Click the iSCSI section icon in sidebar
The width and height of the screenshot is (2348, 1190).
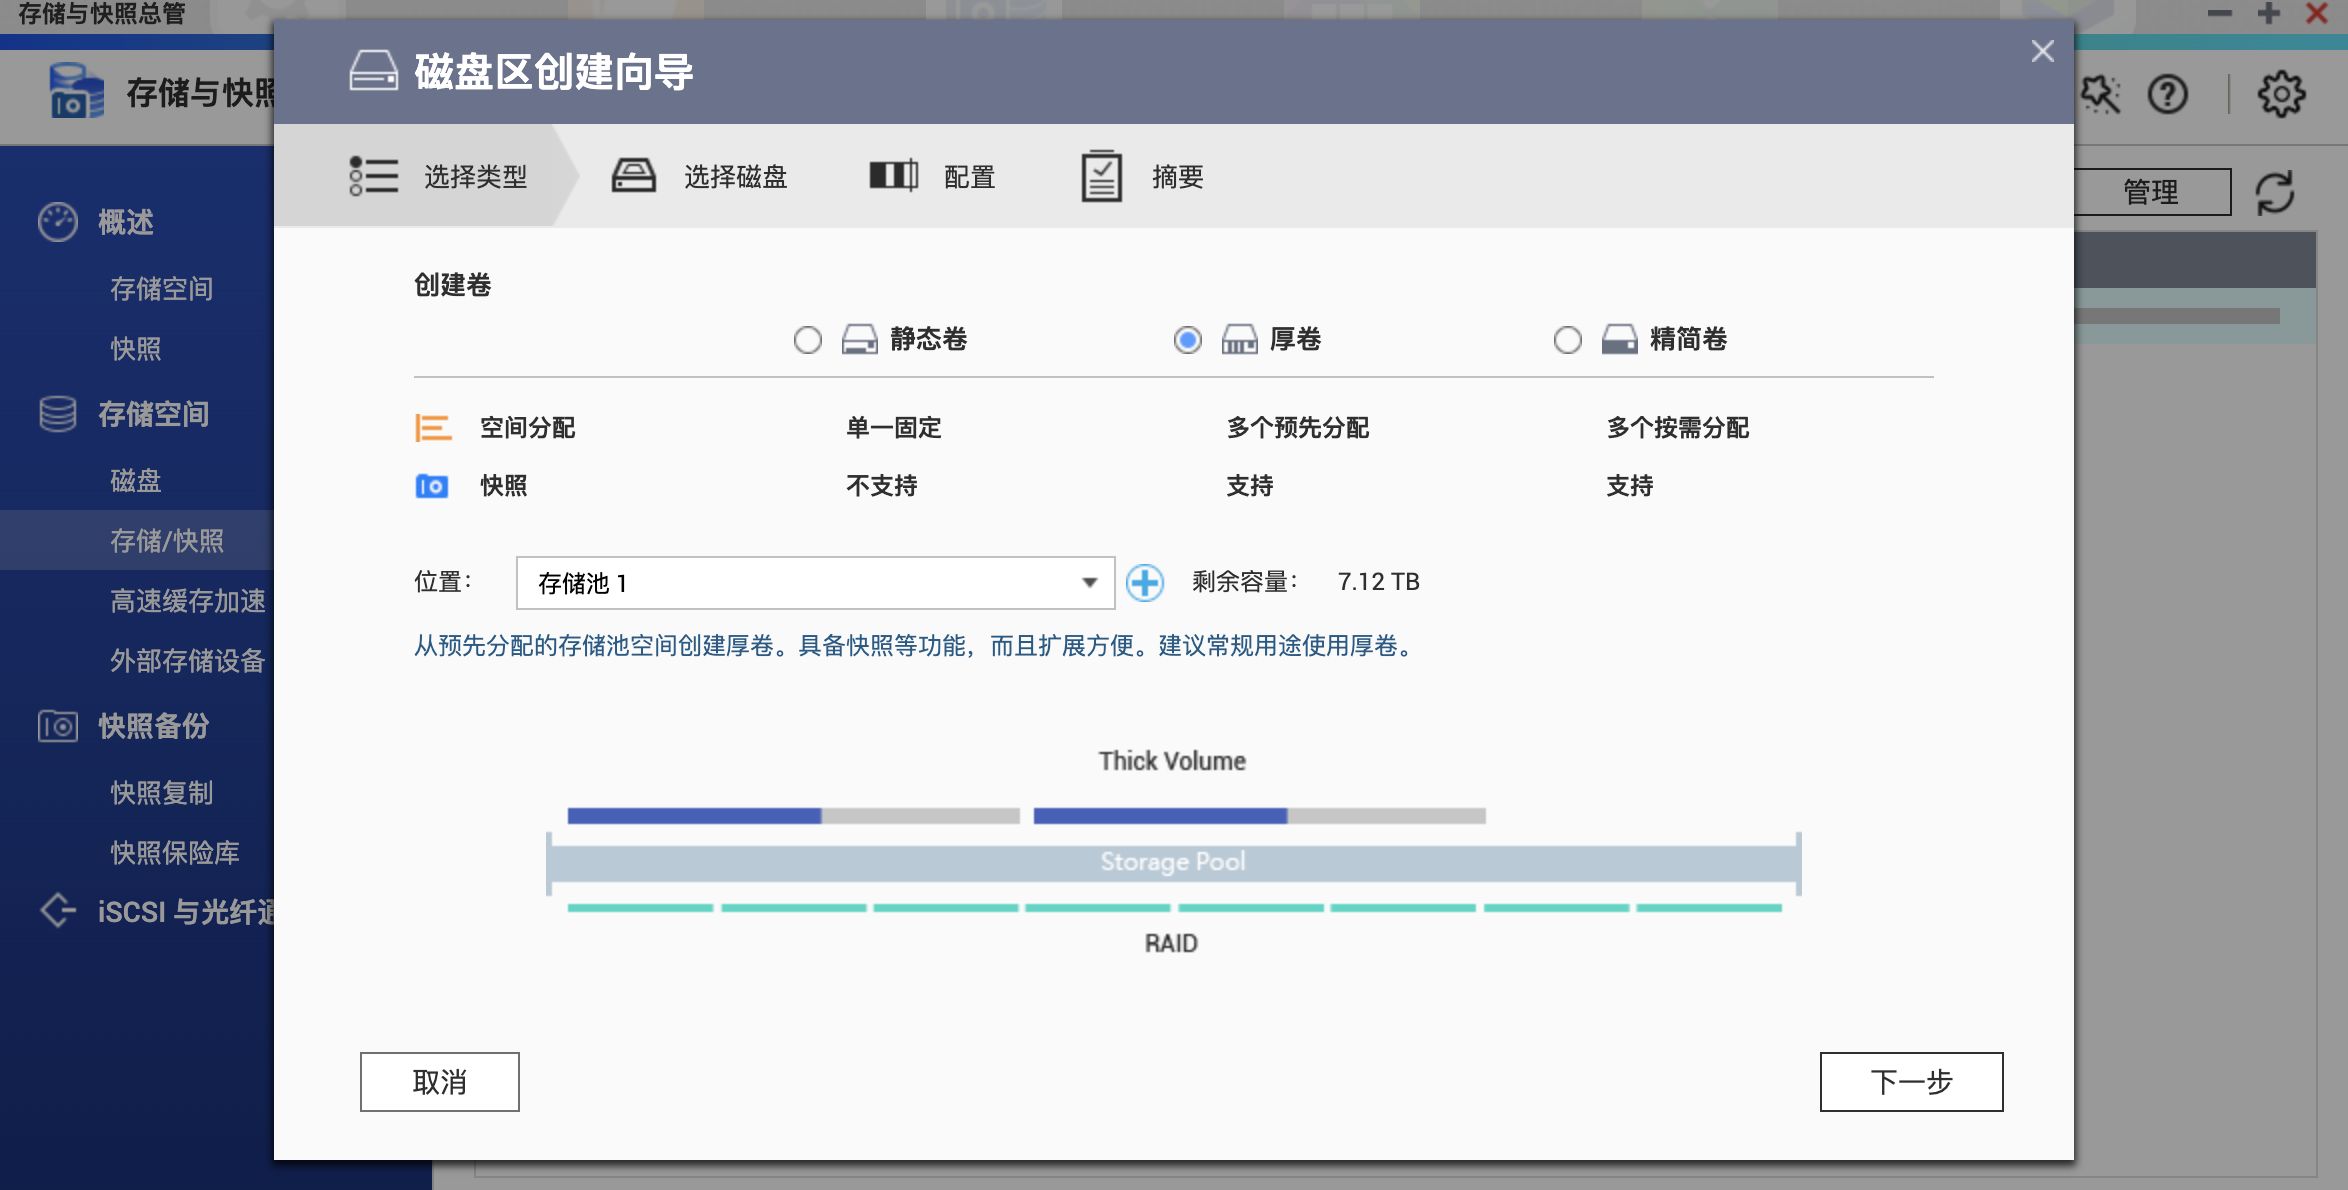pyautogui.click(x=57, y=910)
